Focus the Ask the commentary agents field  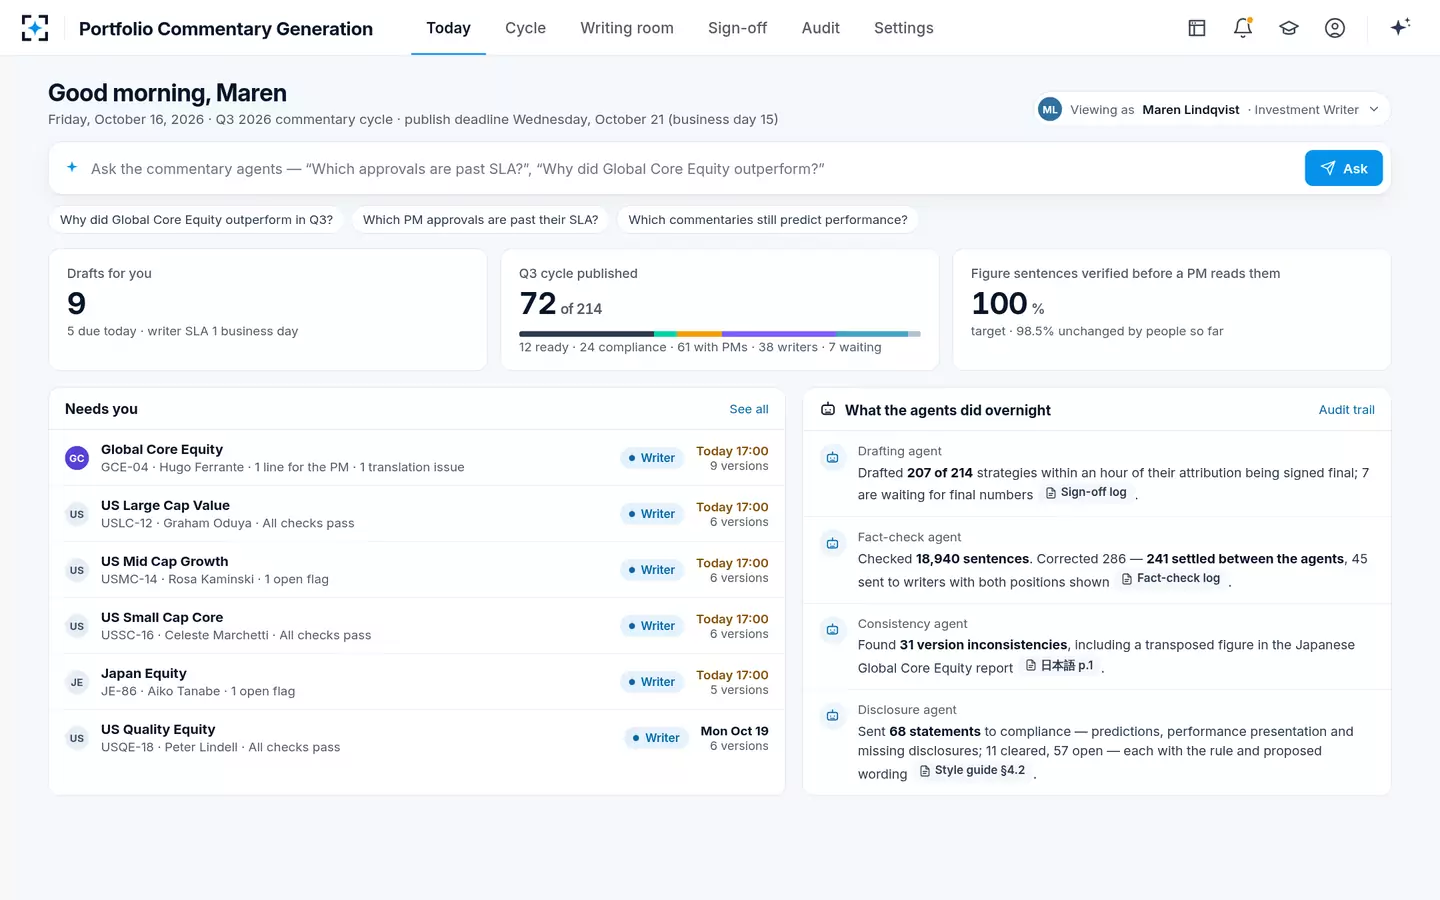[690, 168]
